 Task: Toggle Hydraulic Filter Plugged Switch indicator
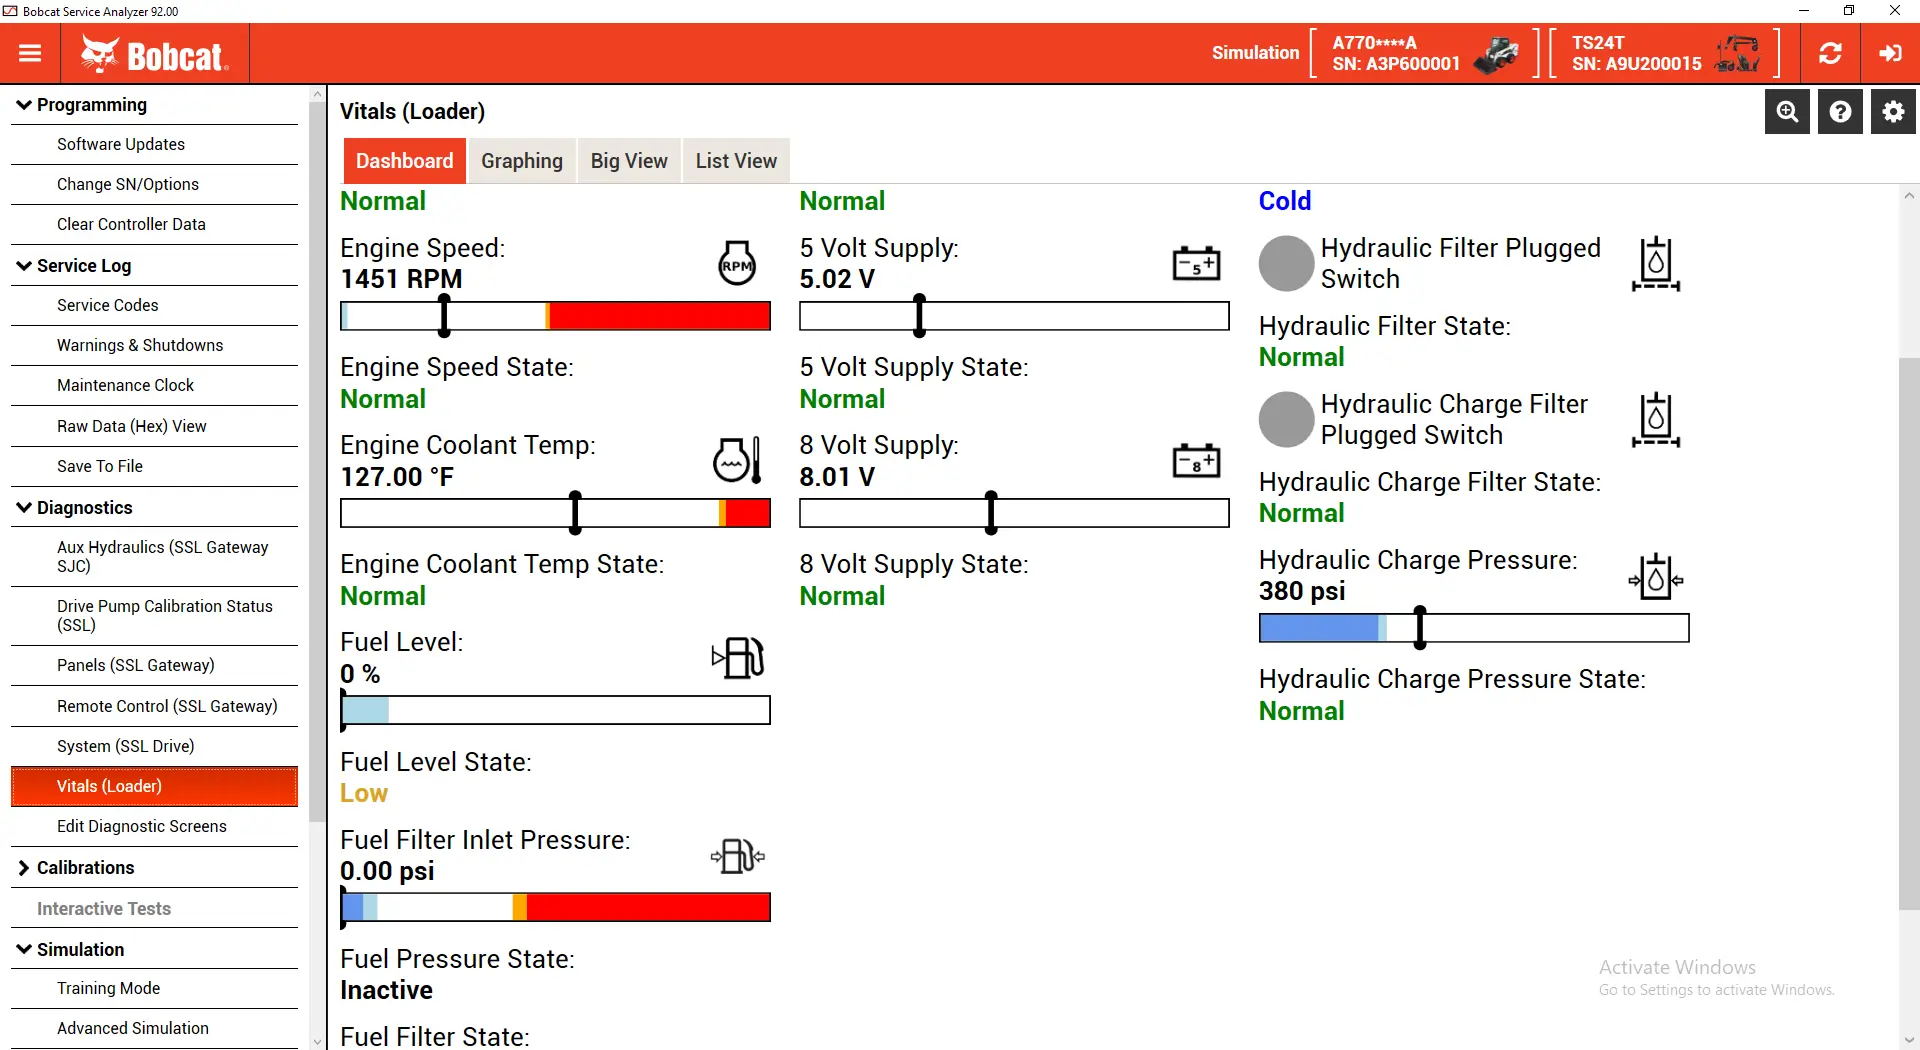coord(1286,264)
